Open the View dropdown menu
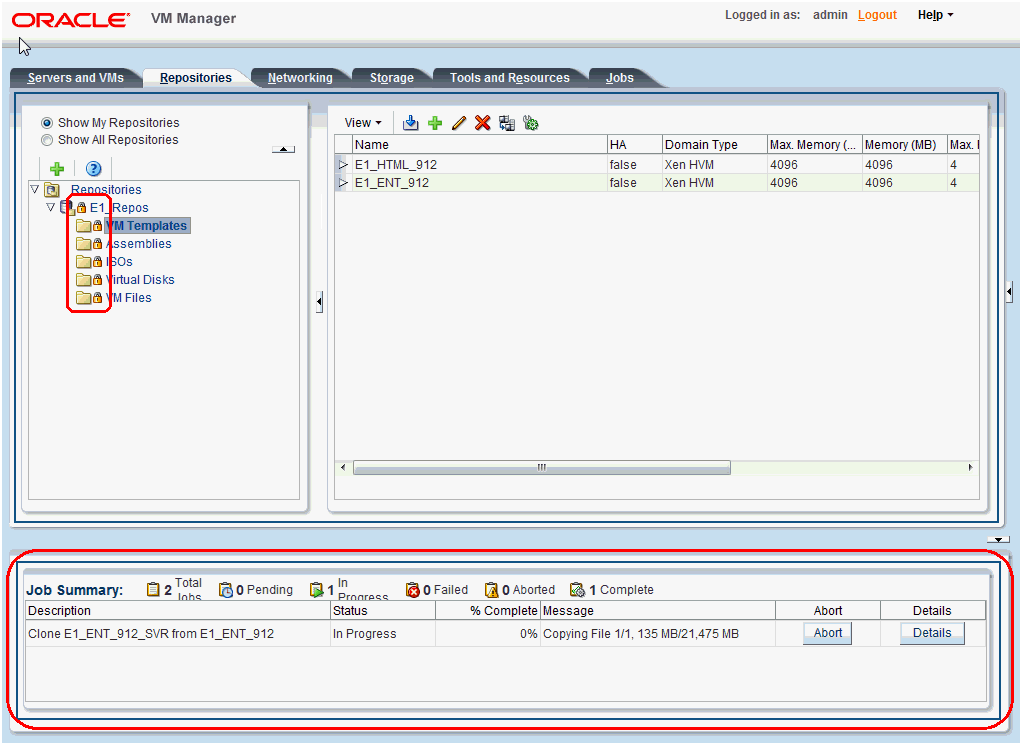Image resolution: width=1022 pixels, height=745 pixels. [363, 123]
